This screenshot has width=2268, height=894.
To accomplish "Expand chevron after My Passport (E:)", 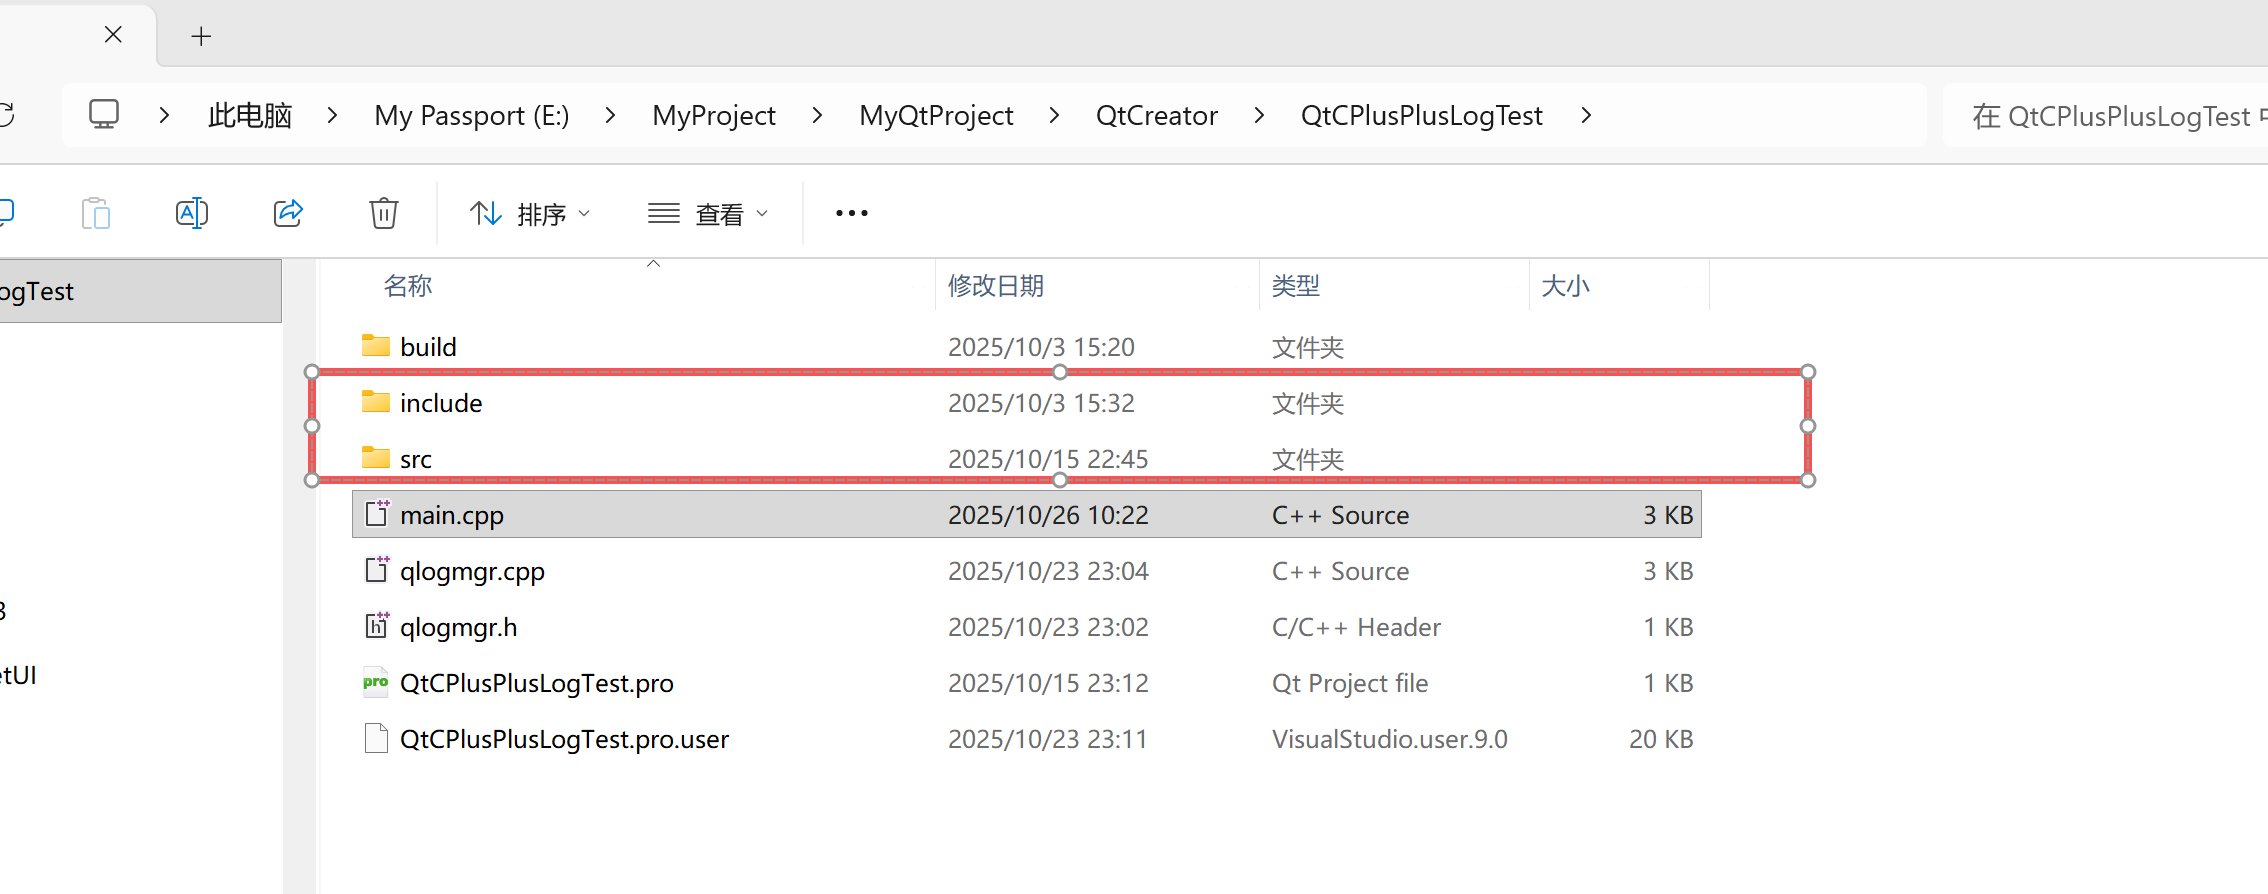I will coord(611,115).
